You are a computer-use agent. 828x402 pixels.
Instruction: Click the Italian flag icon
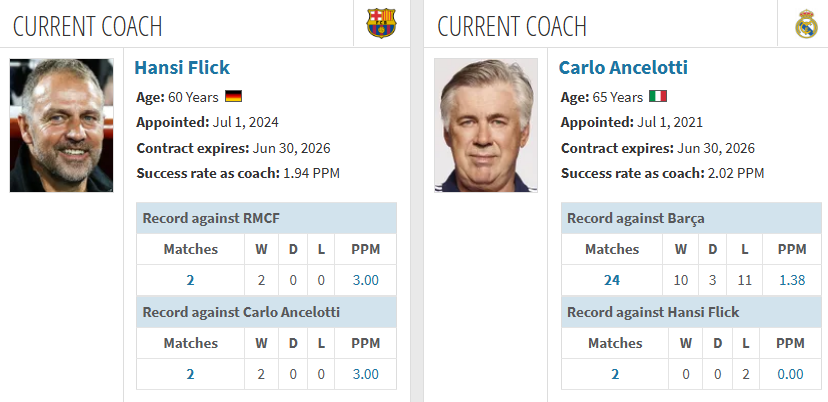coord(658,97)
